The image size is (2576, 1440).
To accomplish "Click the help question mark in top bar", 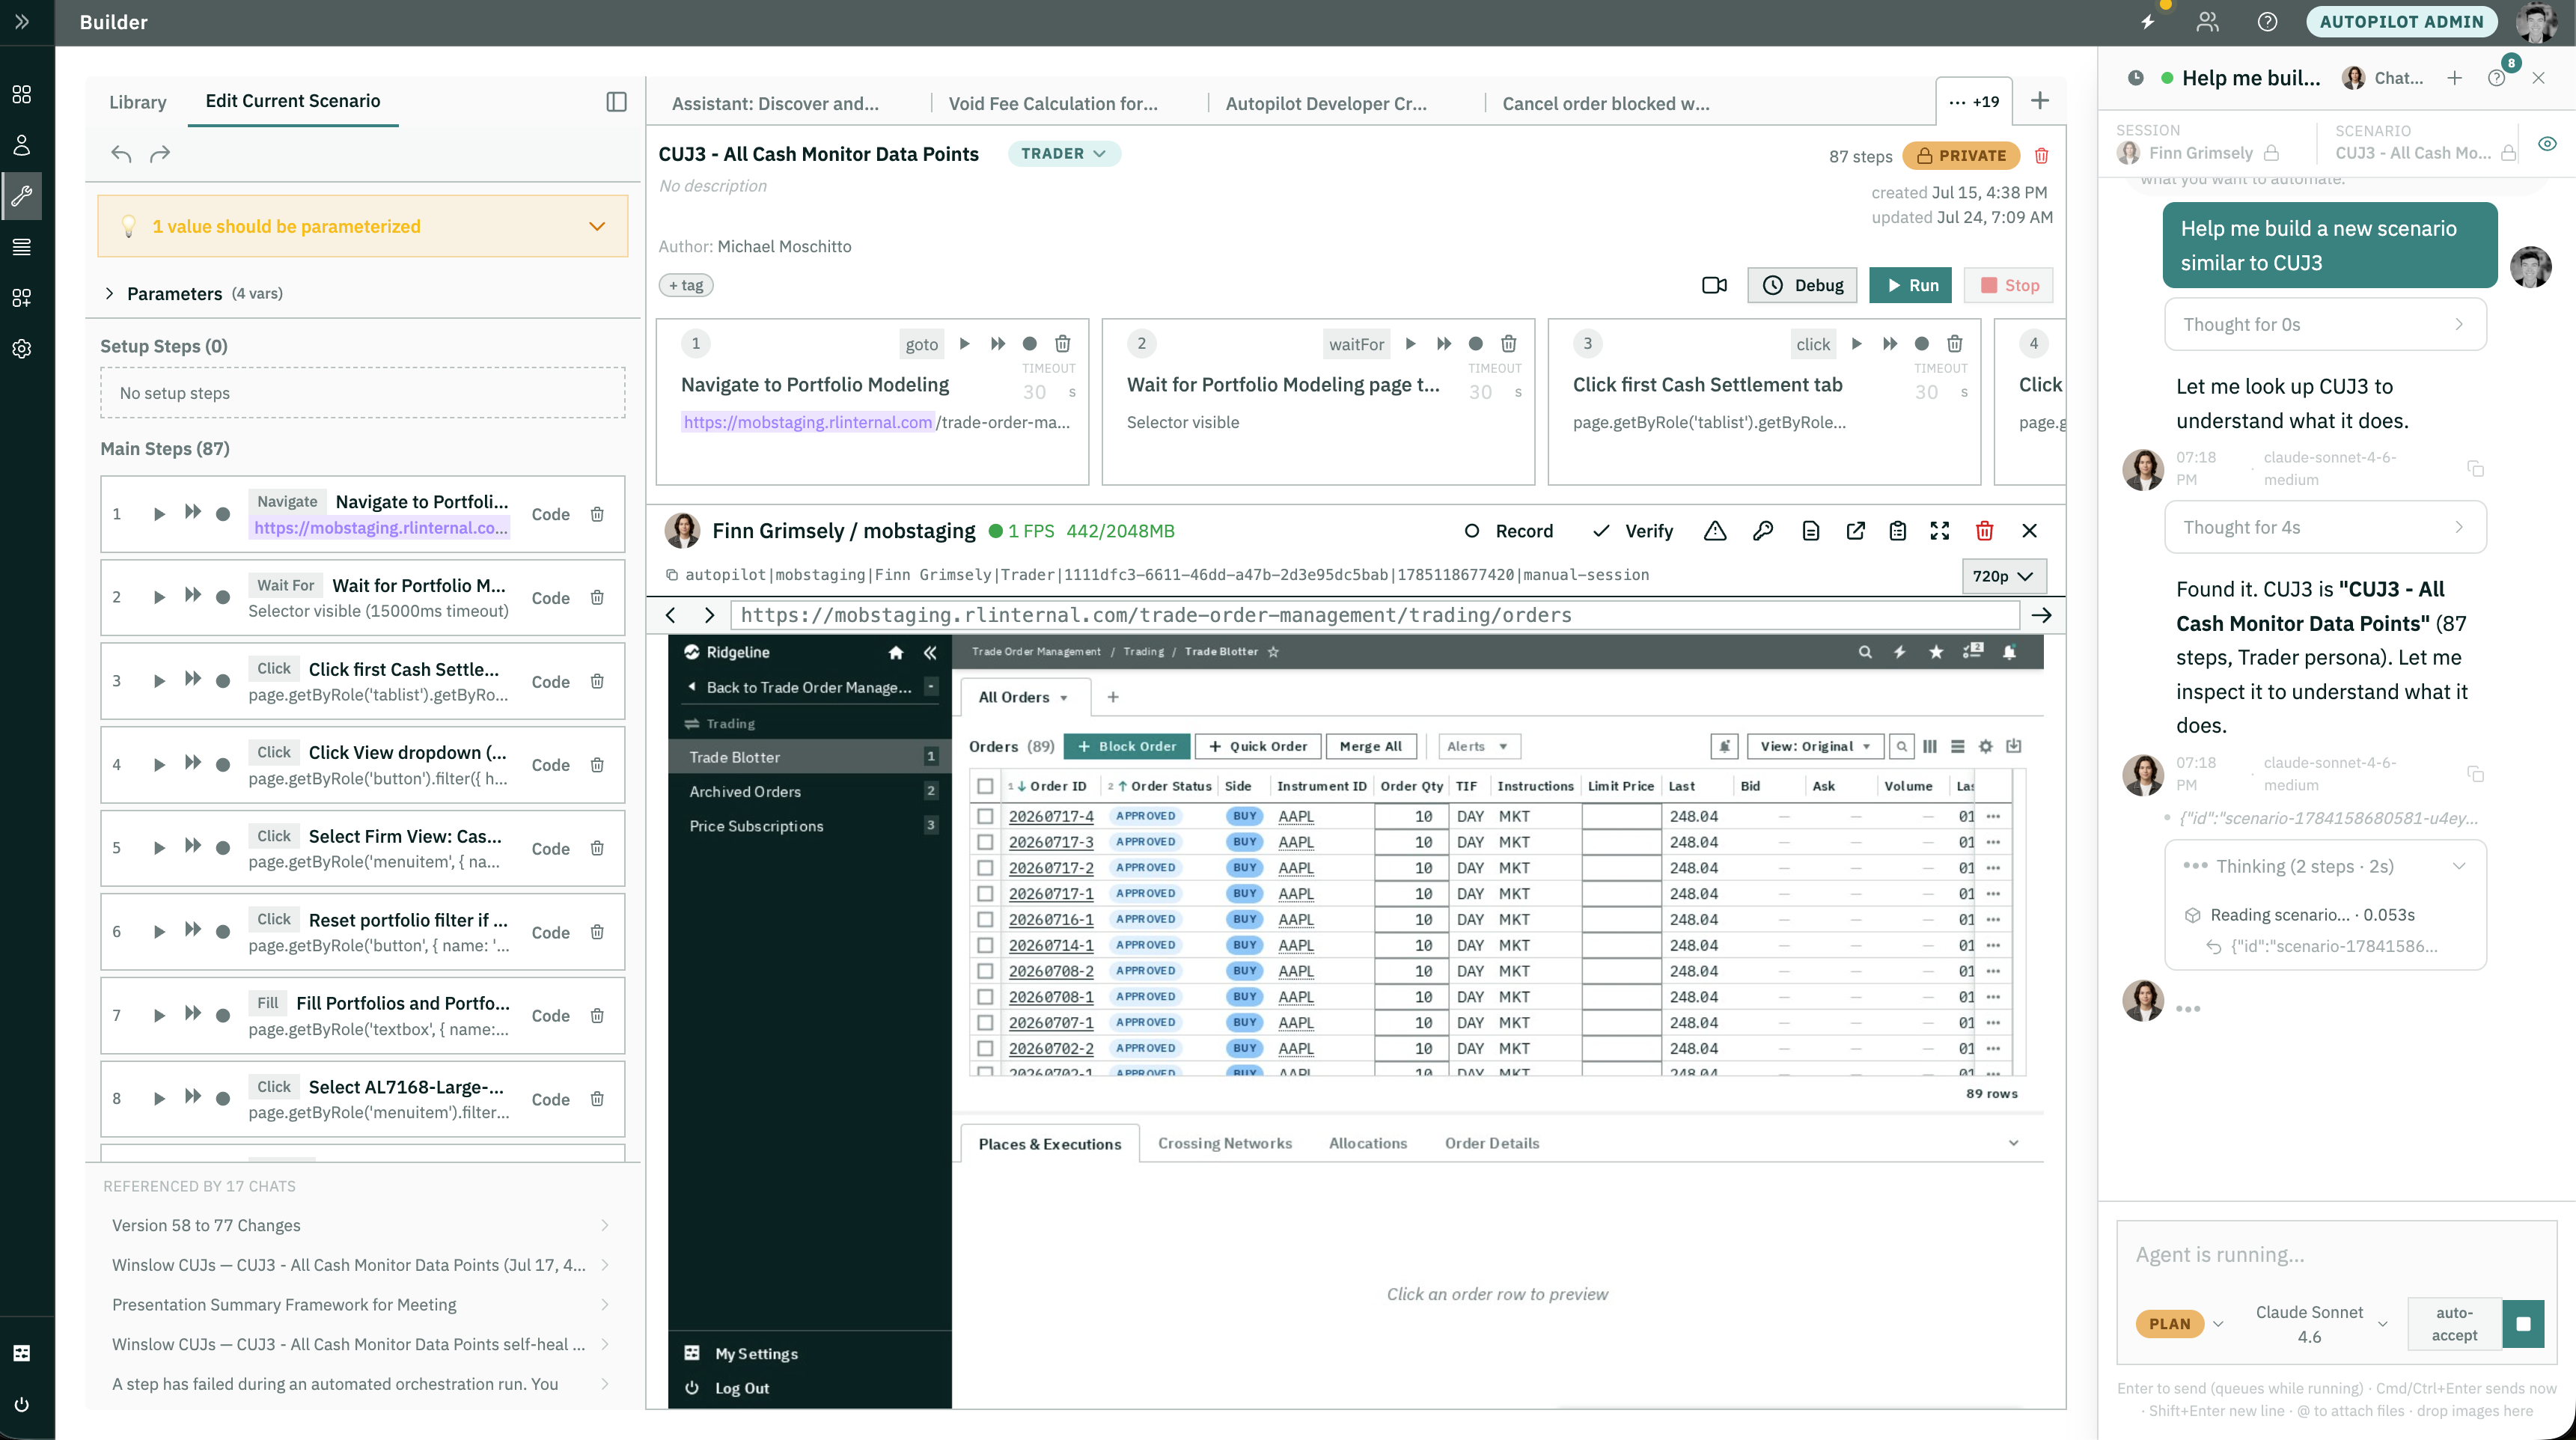I will click(2267, 22).
